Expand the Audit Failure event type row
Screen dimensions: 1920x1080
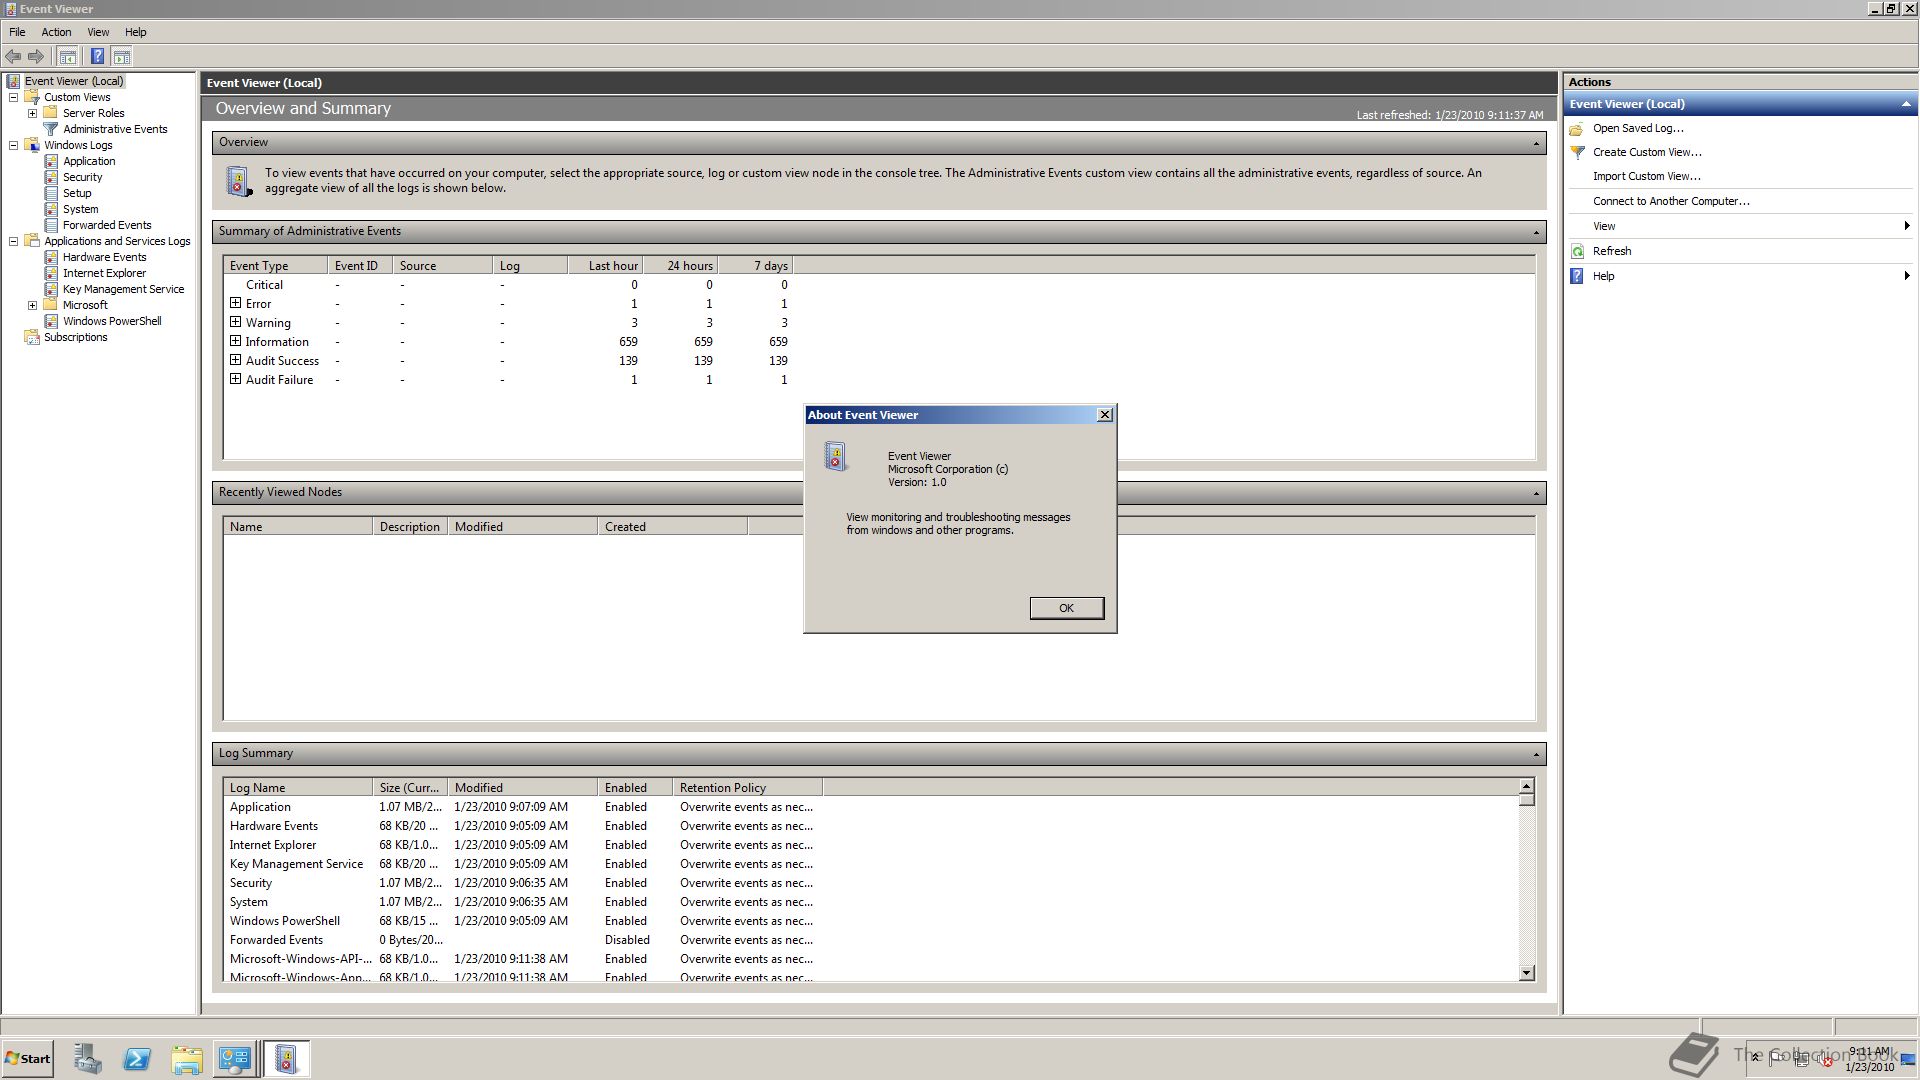(x=235, y=379)
